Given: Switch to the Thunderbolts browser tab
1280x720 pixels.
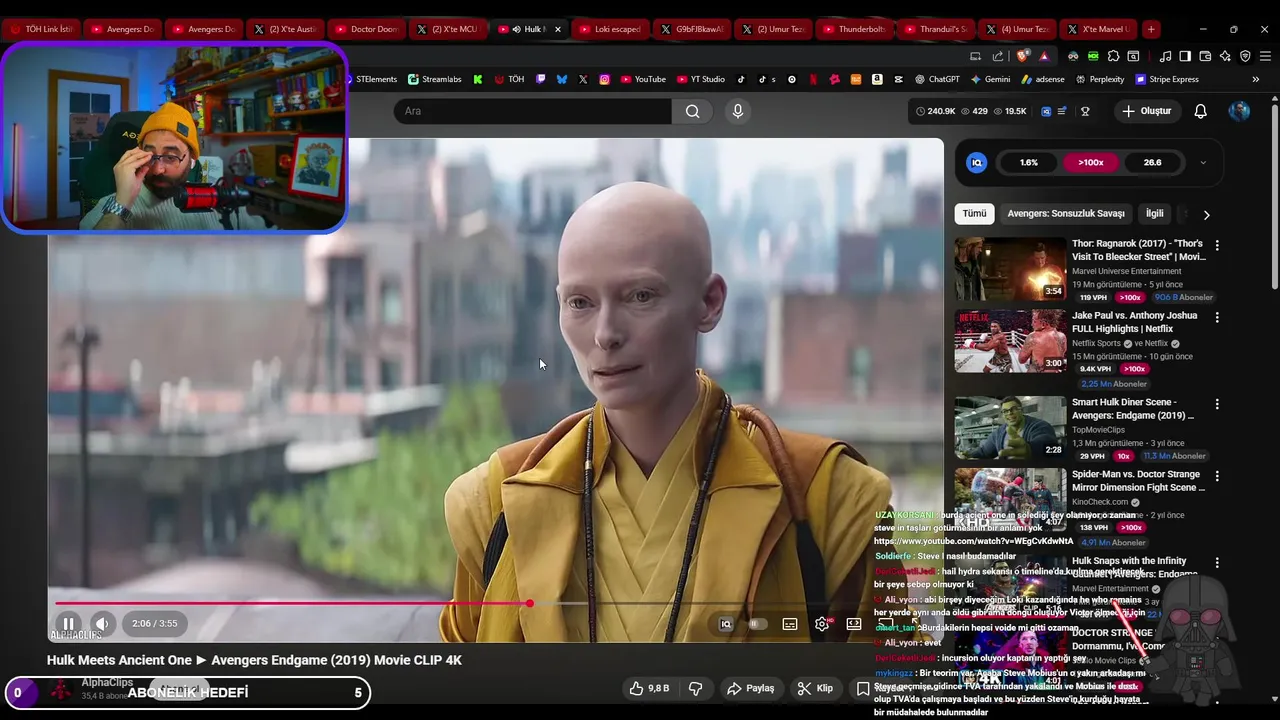Looking at the screenshot, I should 855,29.
